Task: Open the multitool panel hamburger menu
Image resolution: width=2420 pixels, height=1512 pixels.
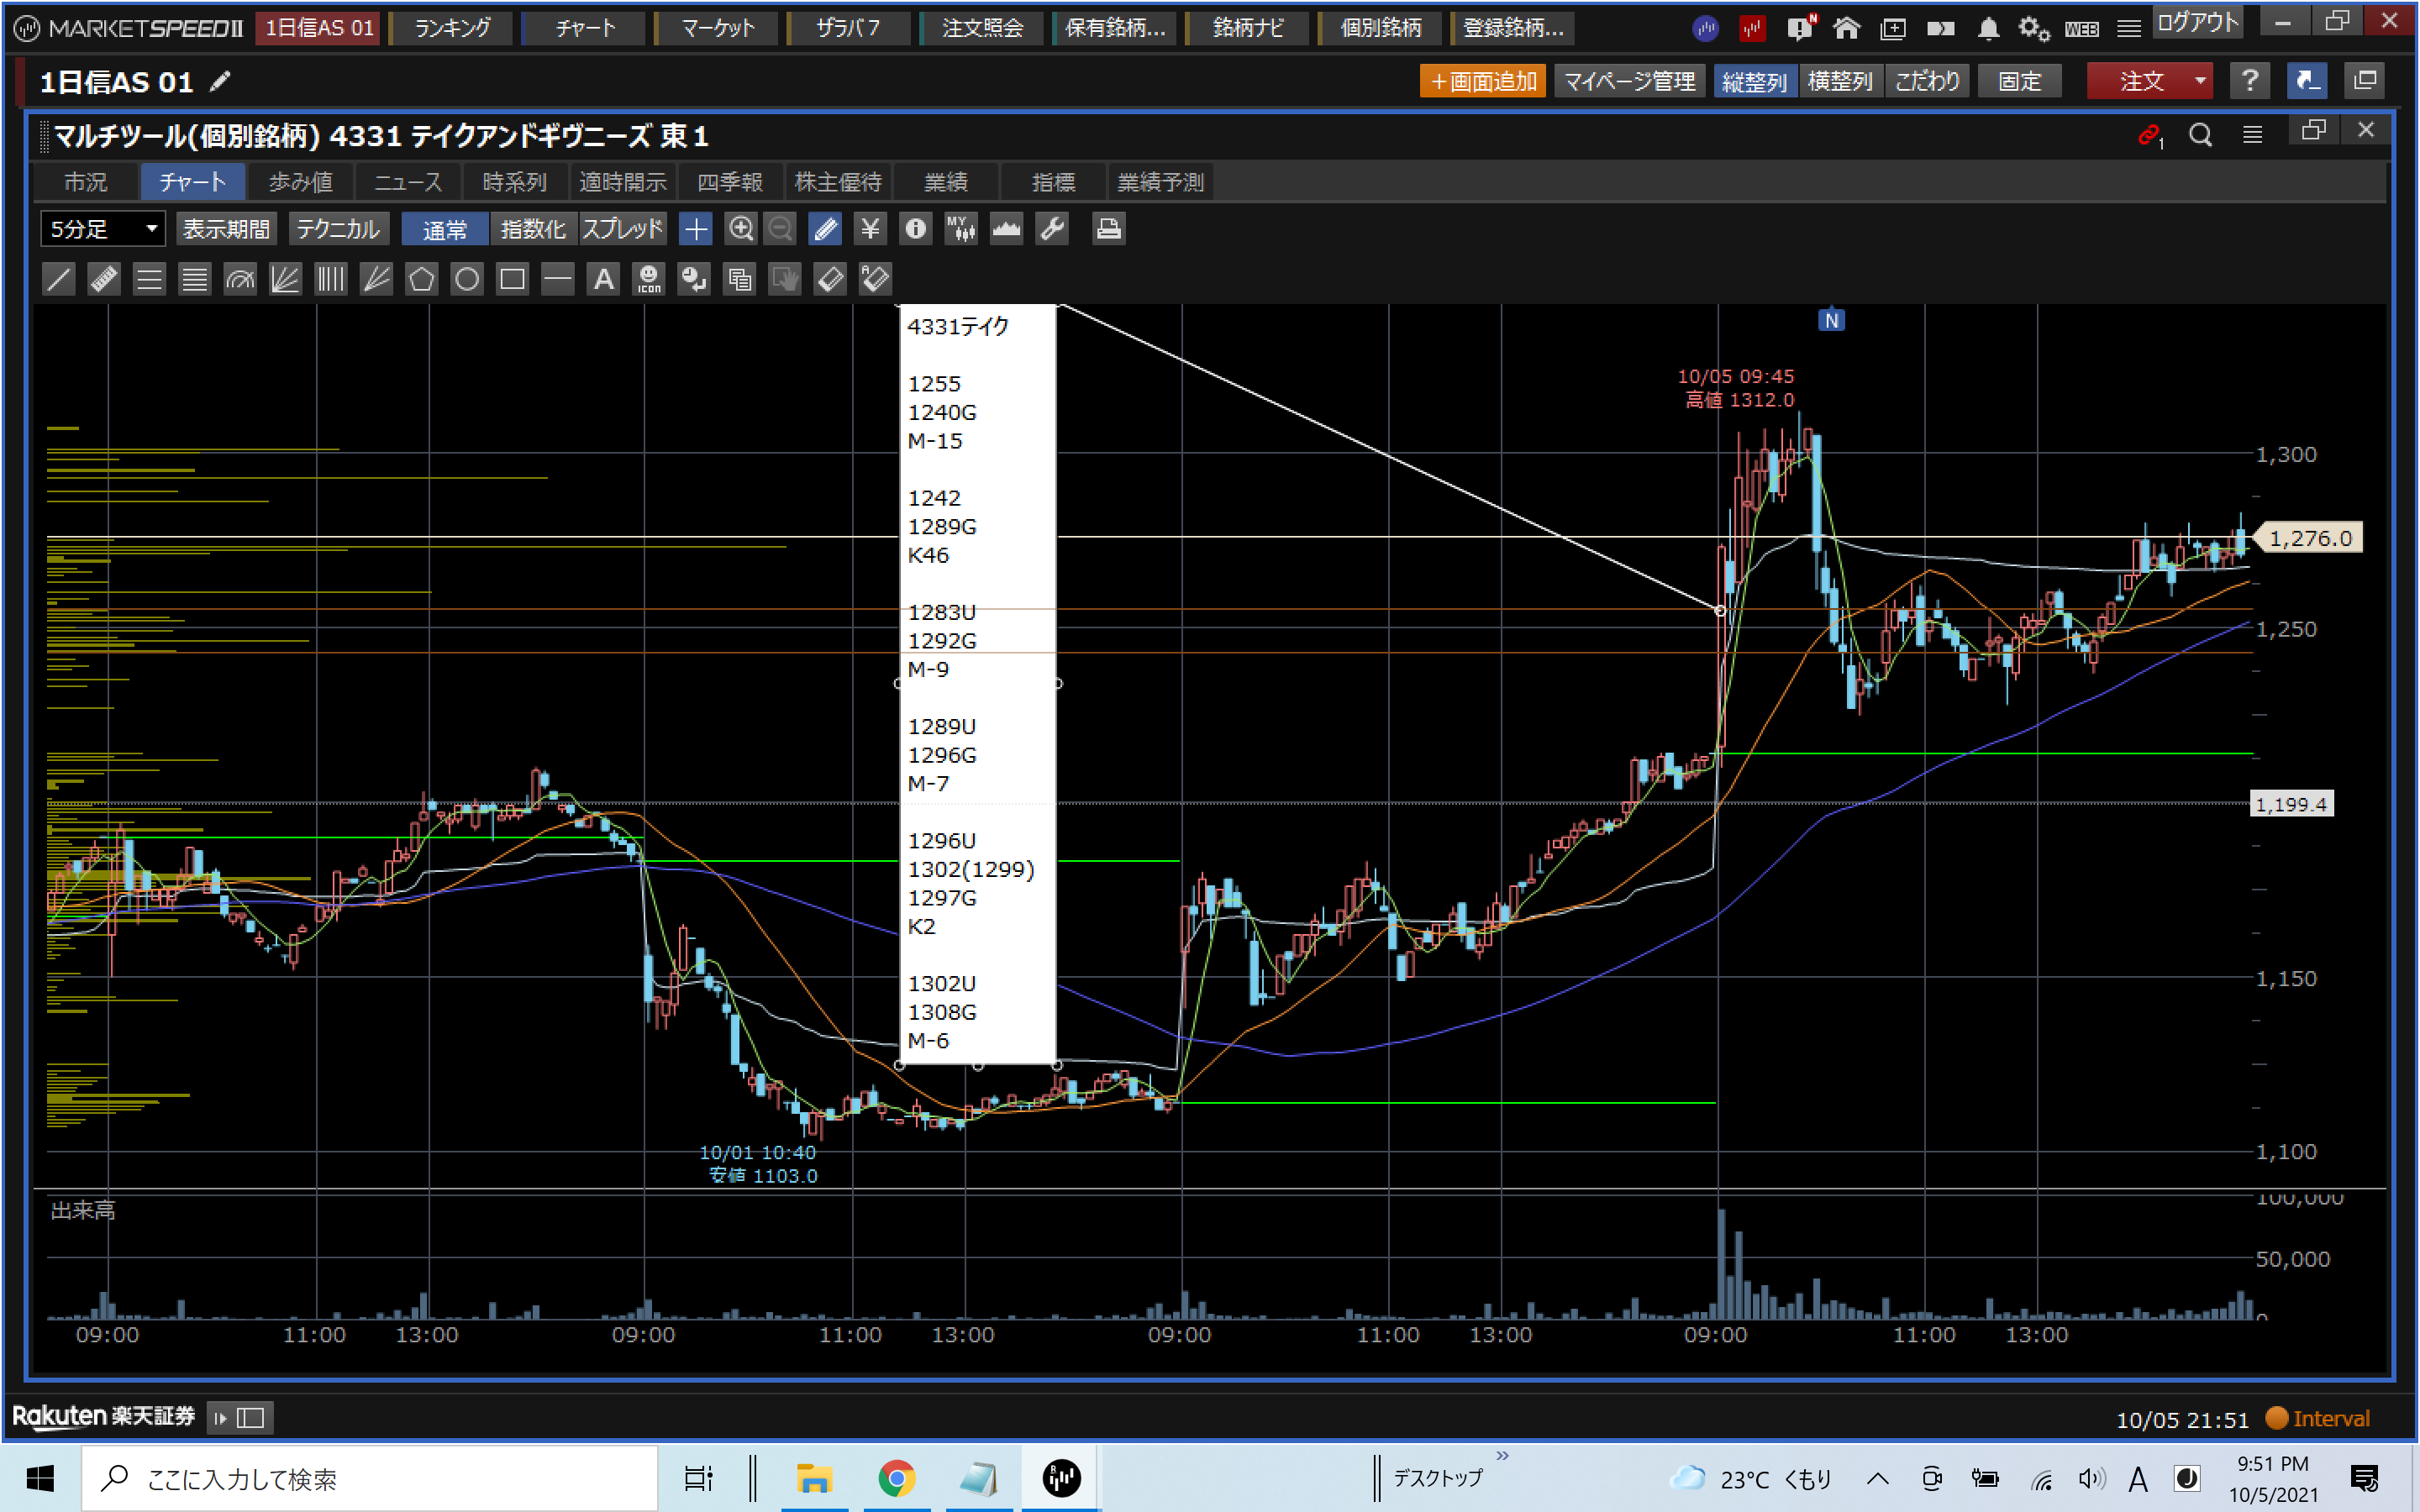Action: pos(2252,135)
